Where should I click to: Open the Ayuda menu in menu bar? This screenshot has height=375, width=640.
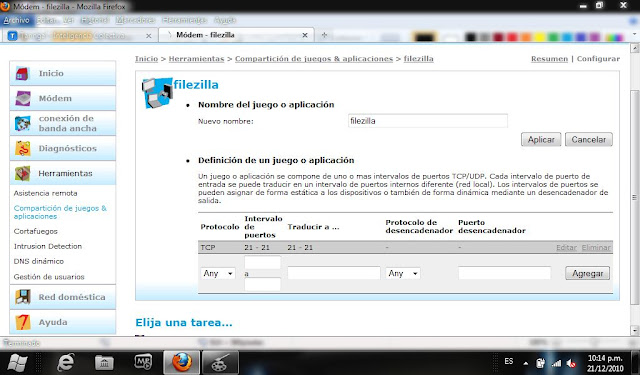click(225, 20)
